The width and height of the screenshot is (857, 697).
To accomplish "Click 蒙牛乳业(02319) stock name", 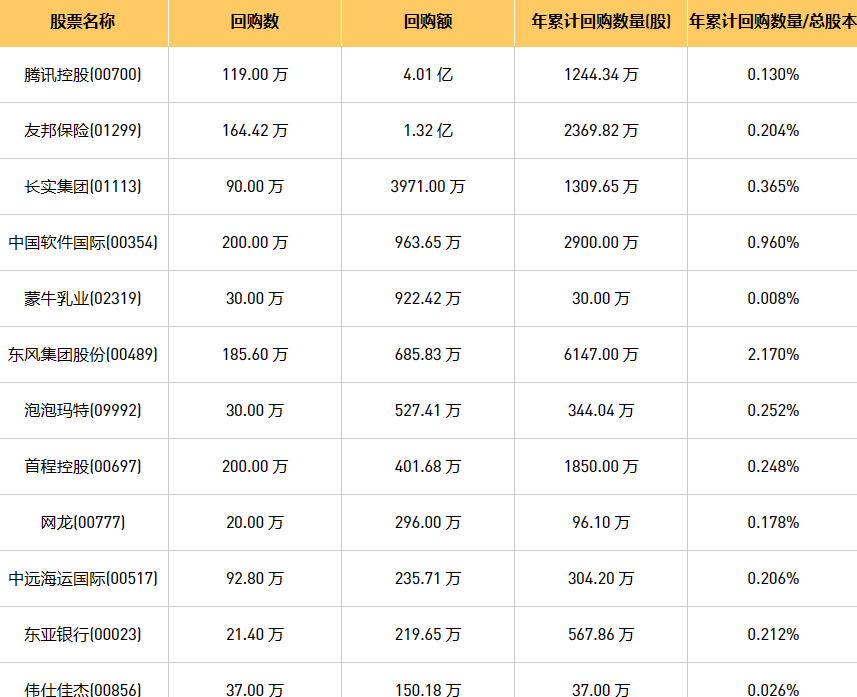I will pos(83,298).
